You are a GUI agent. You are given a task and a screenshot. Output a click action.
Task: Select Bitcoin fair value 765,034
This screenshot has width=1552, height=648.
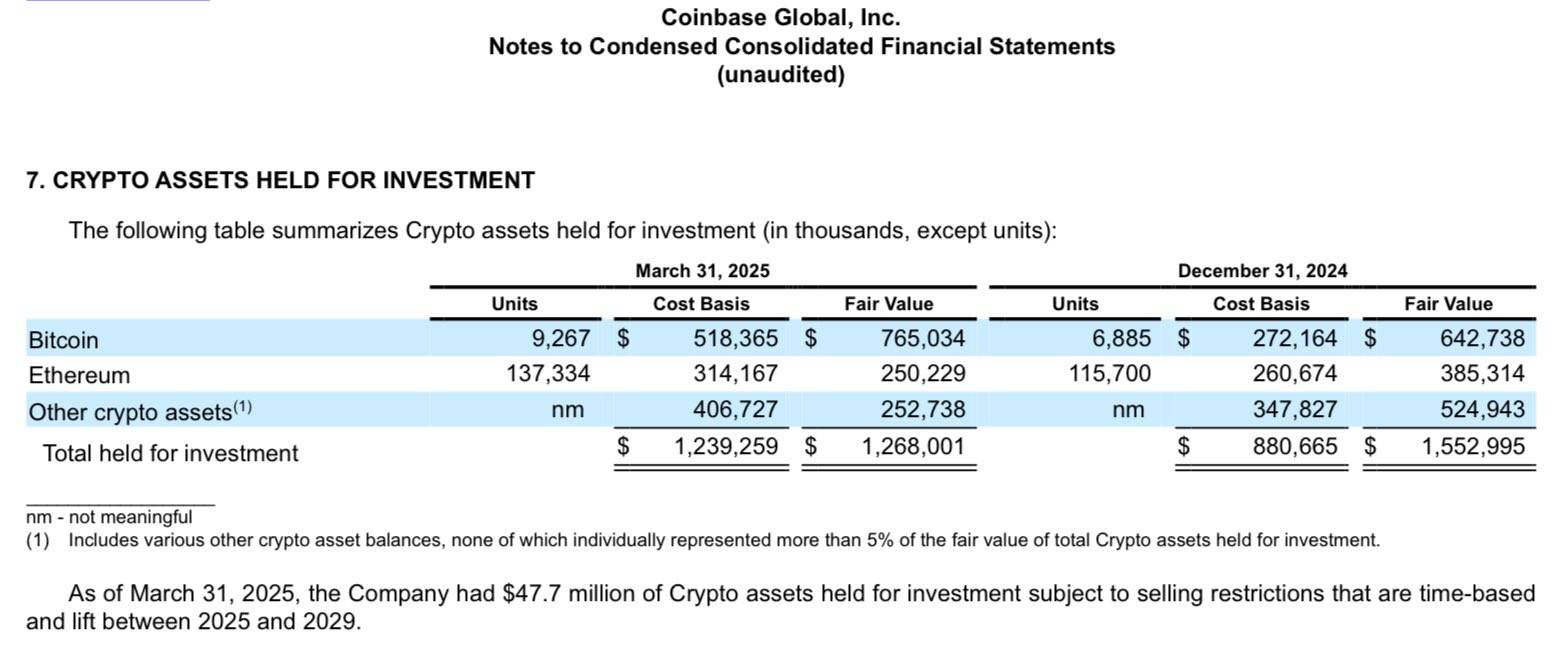[923, 339]
